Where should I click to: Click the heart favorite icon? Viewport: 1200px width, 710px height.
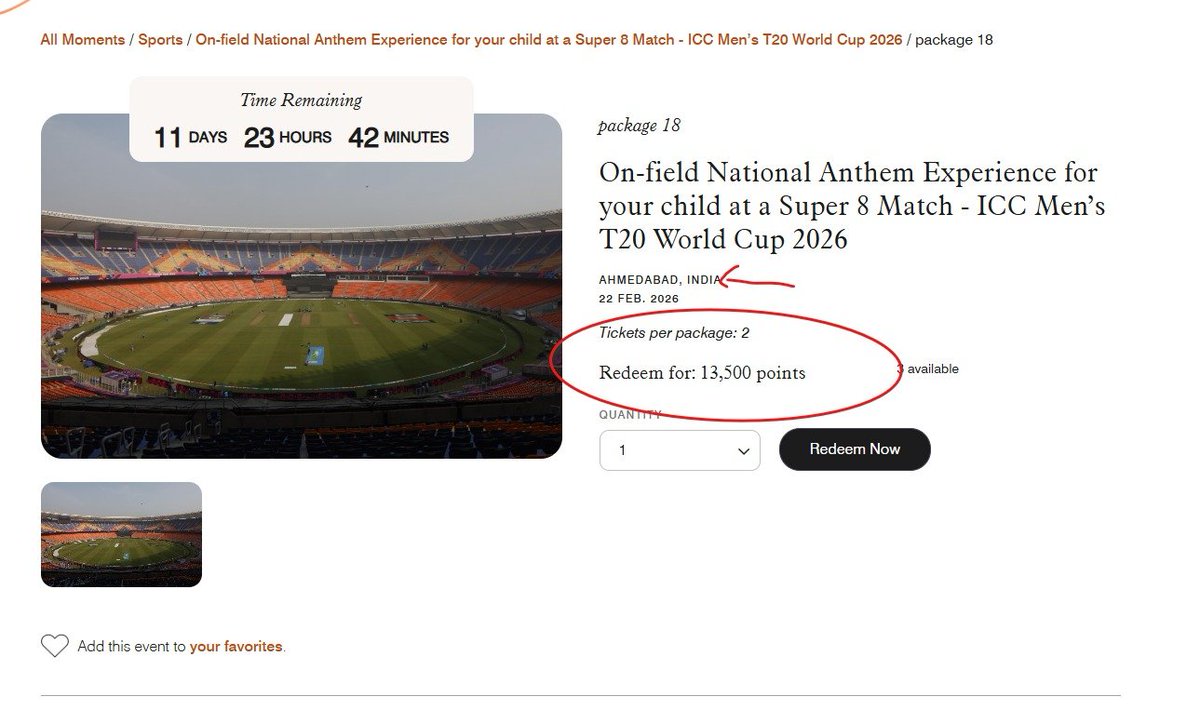point(55,646)
